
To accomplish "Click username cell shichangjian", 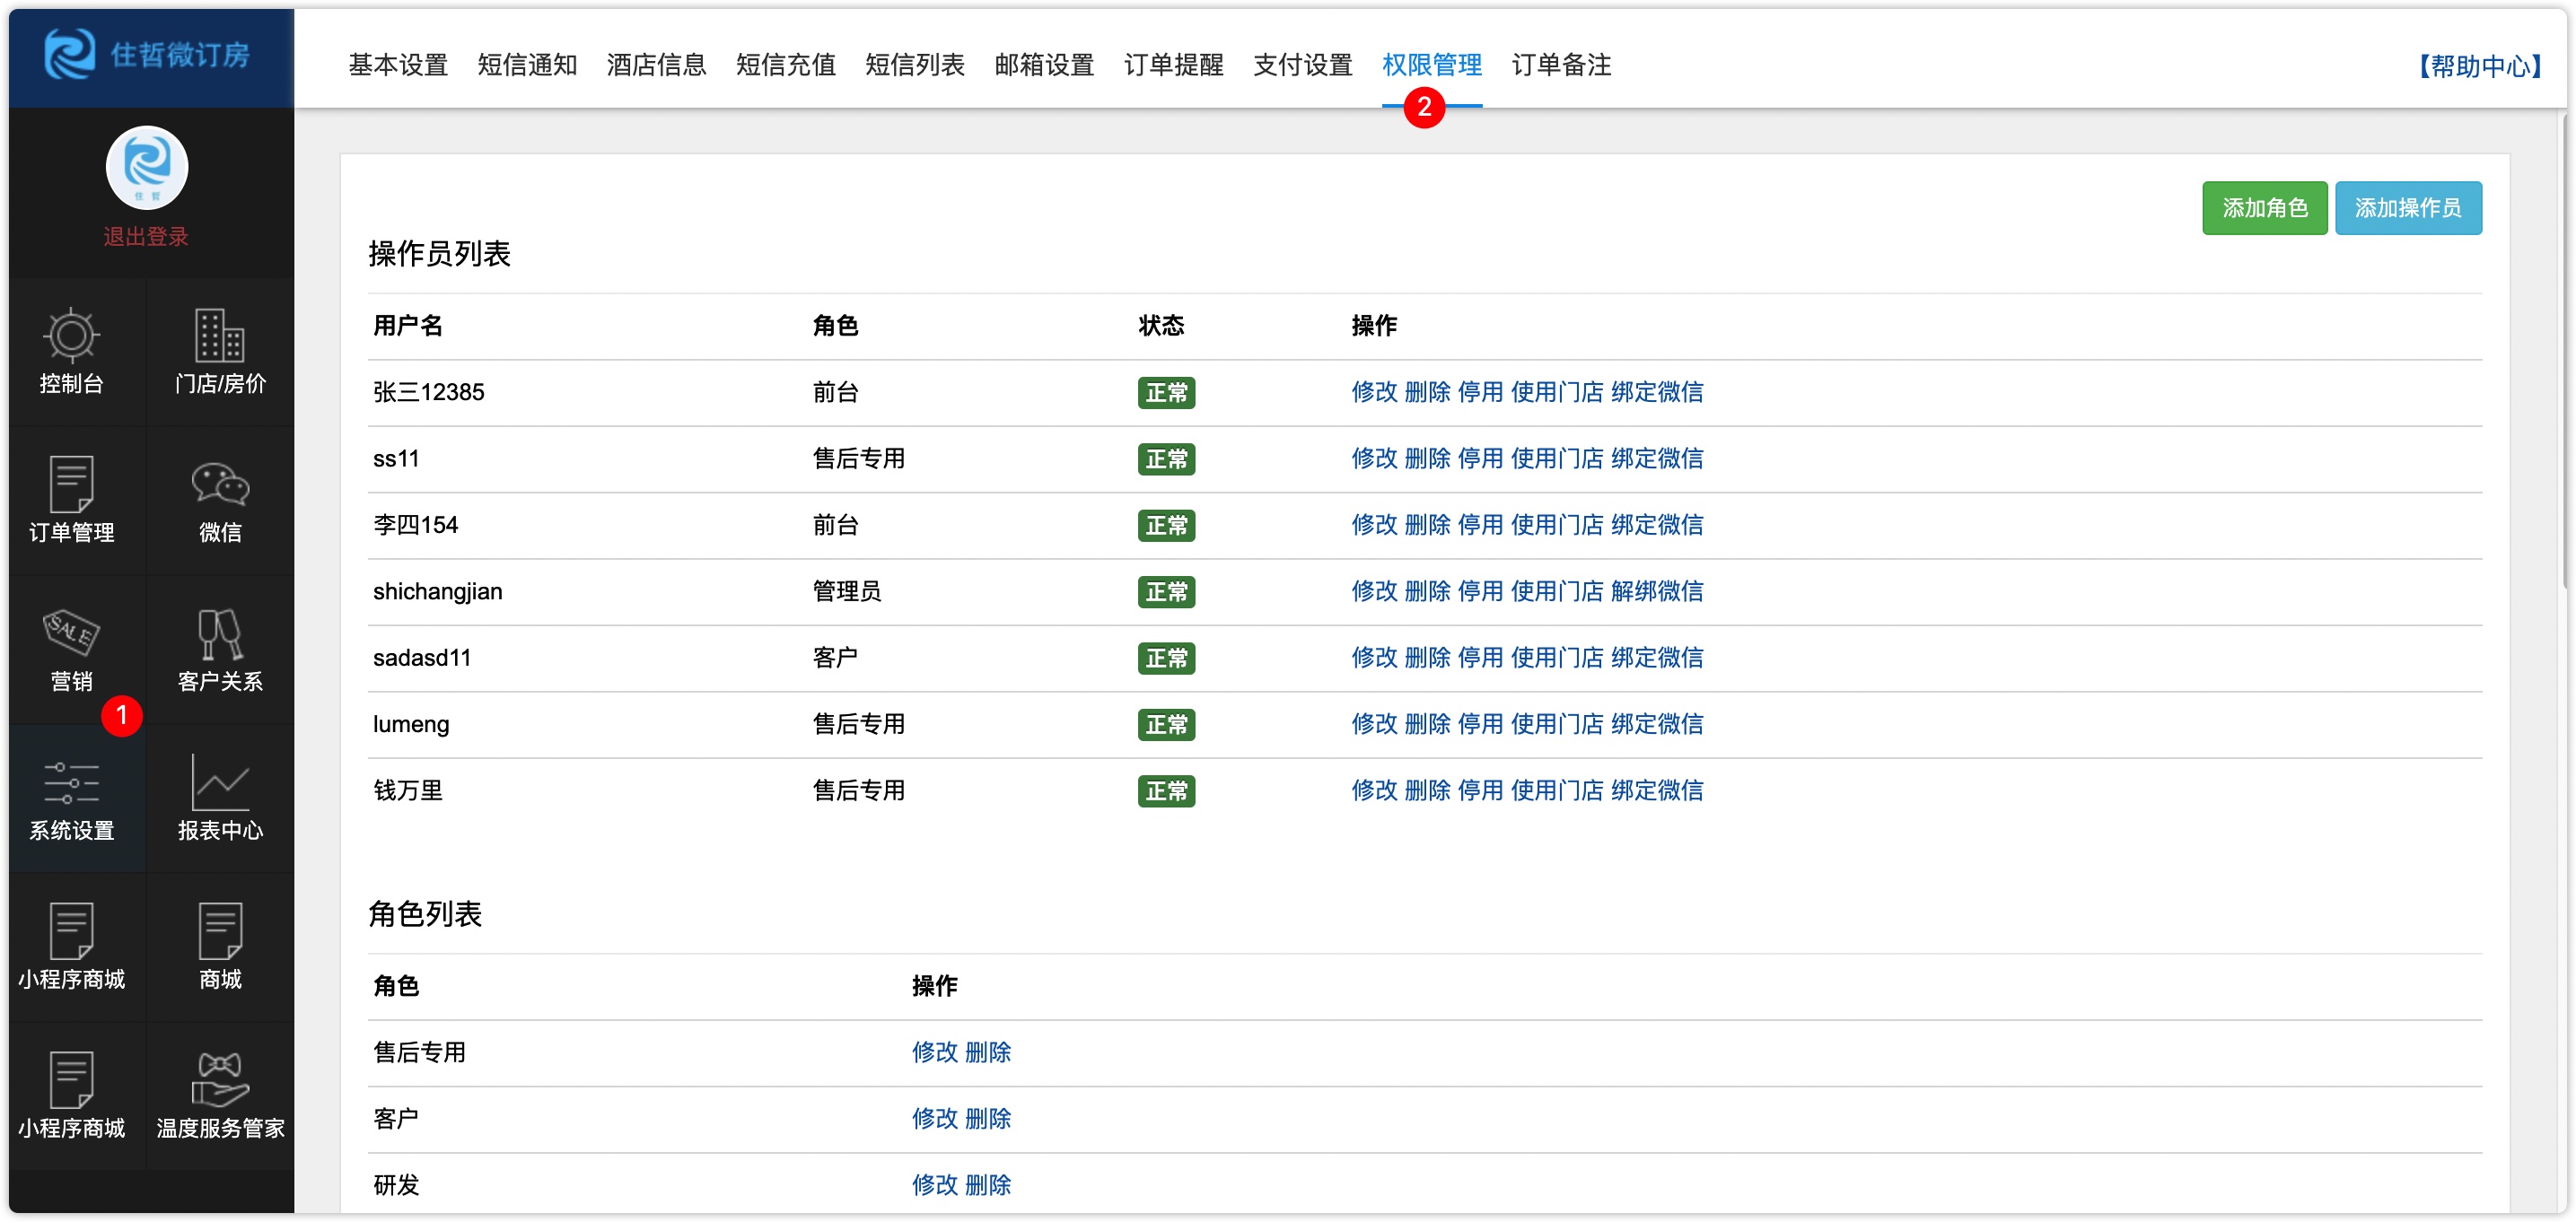I will coord(437,591).
